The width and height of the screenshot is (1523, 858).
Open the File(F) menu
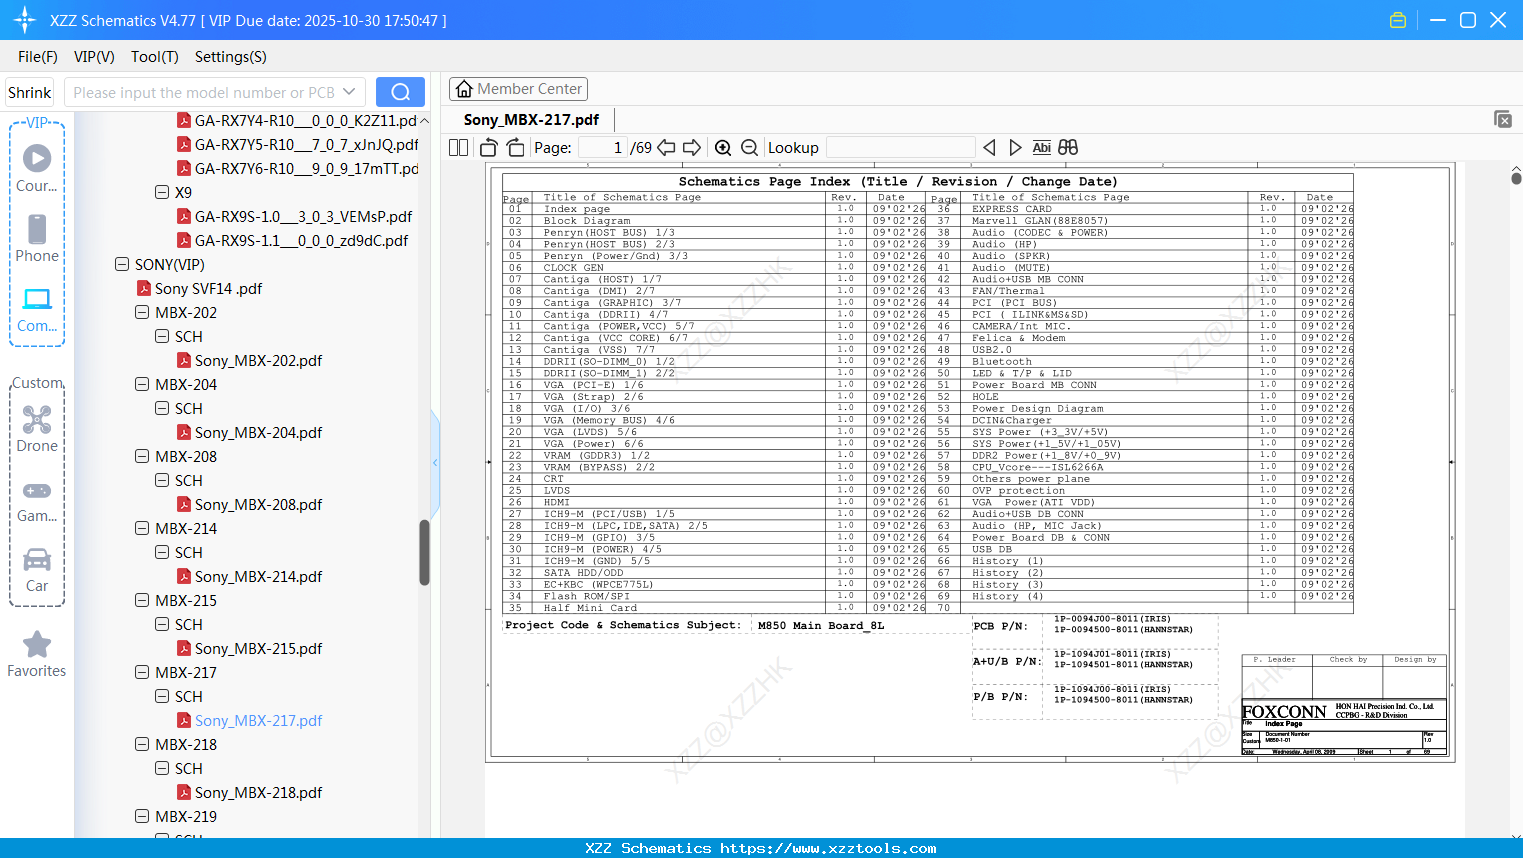tap(38, 57)
